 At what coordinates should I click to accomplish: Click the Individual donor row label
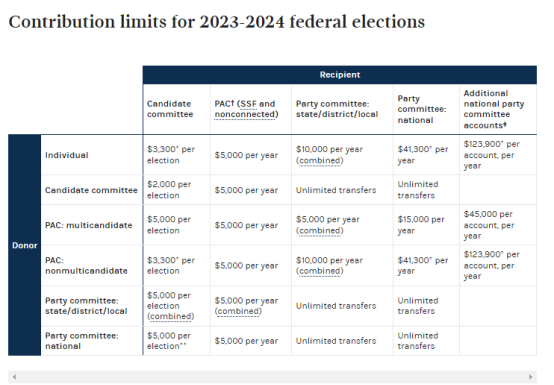(66, 155)
